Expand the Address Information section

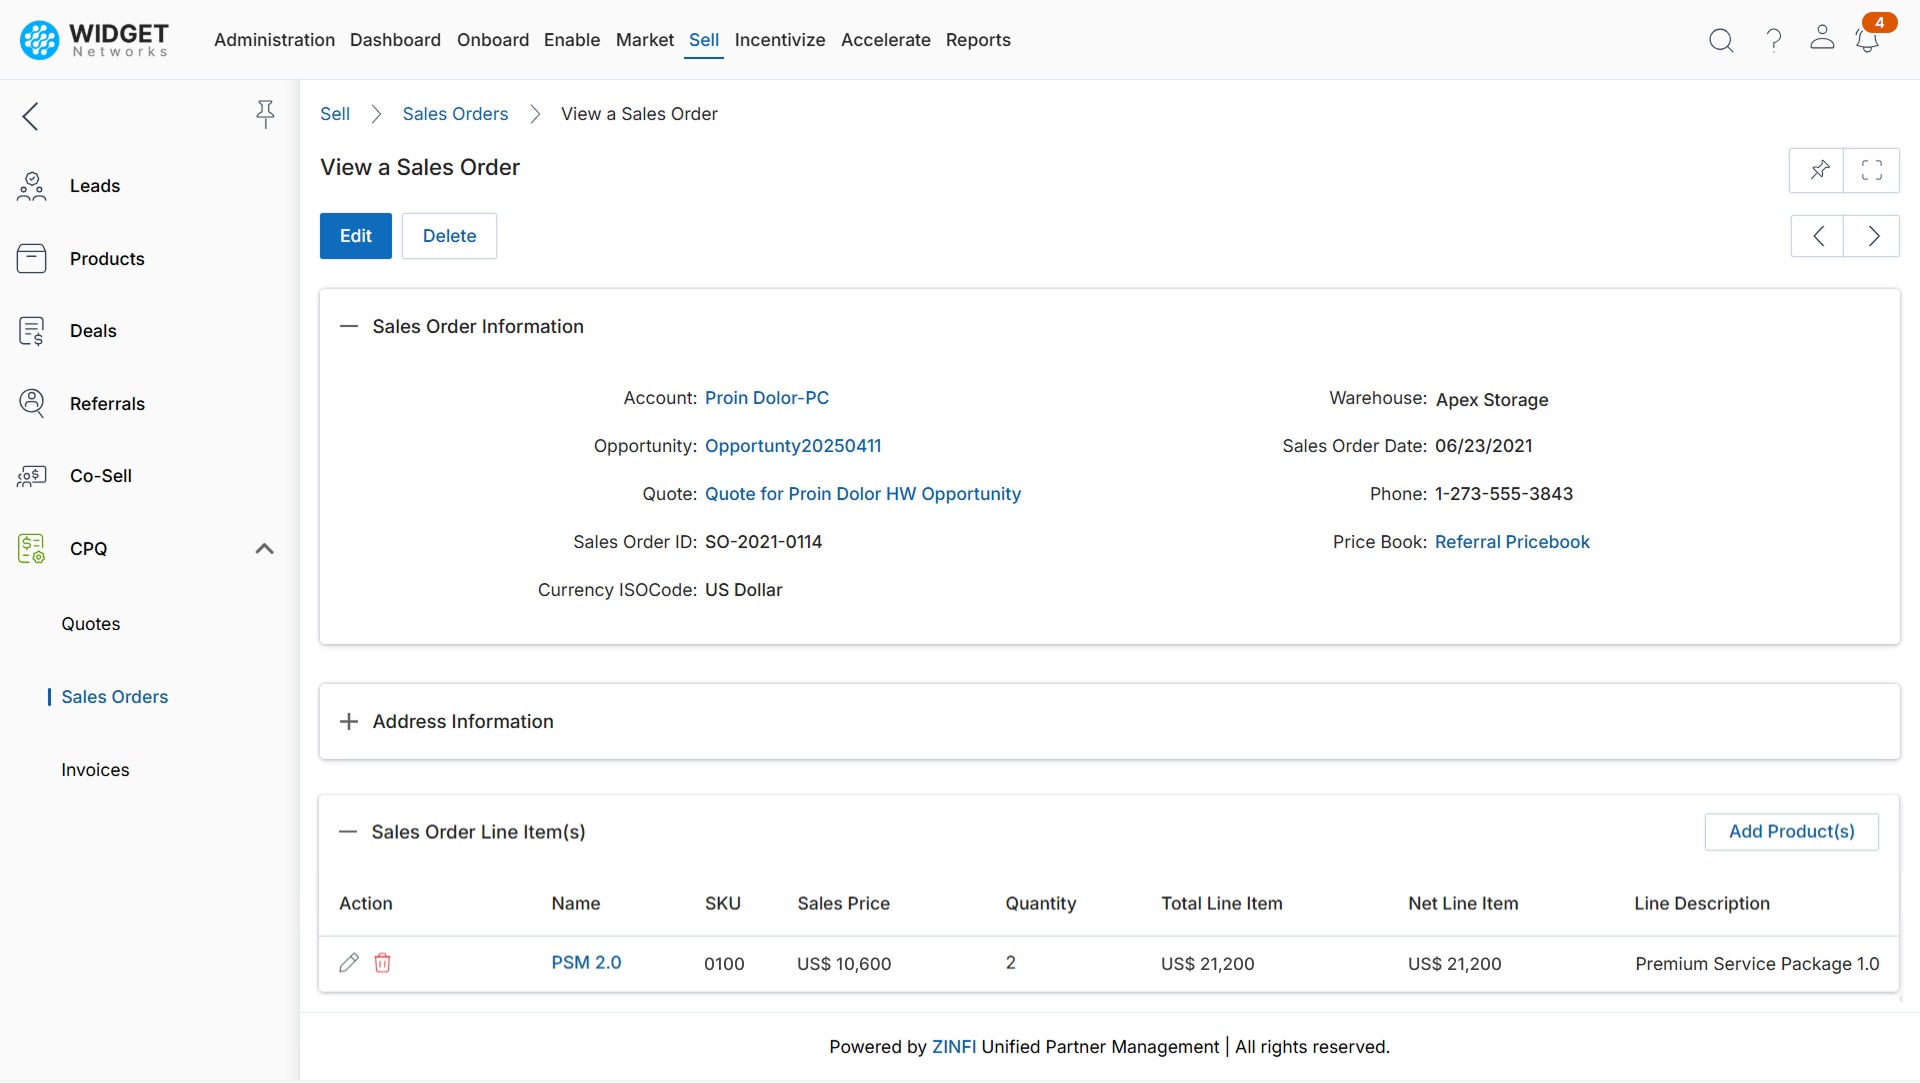point(348,721)
